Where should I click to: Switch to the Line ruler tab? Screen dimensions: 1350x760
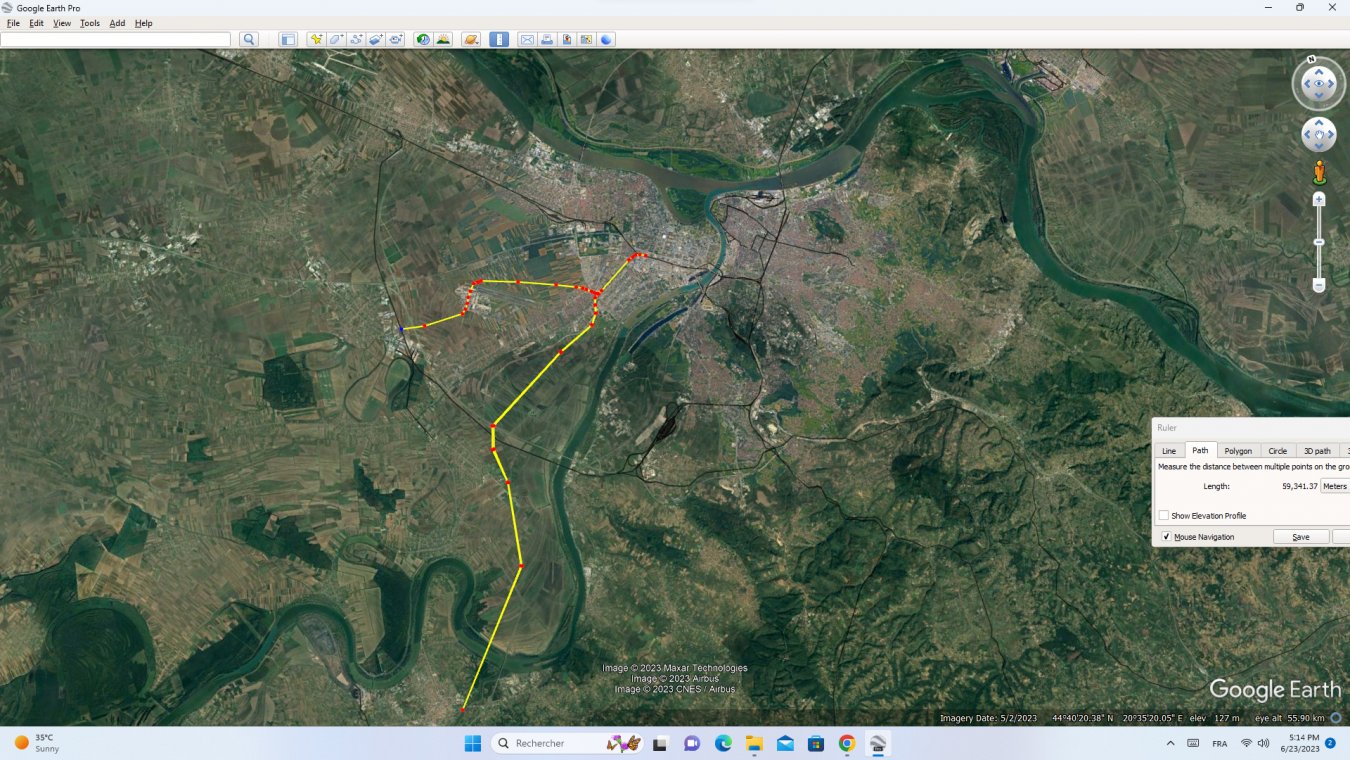pyautogui.click(x=1168, y=451)
